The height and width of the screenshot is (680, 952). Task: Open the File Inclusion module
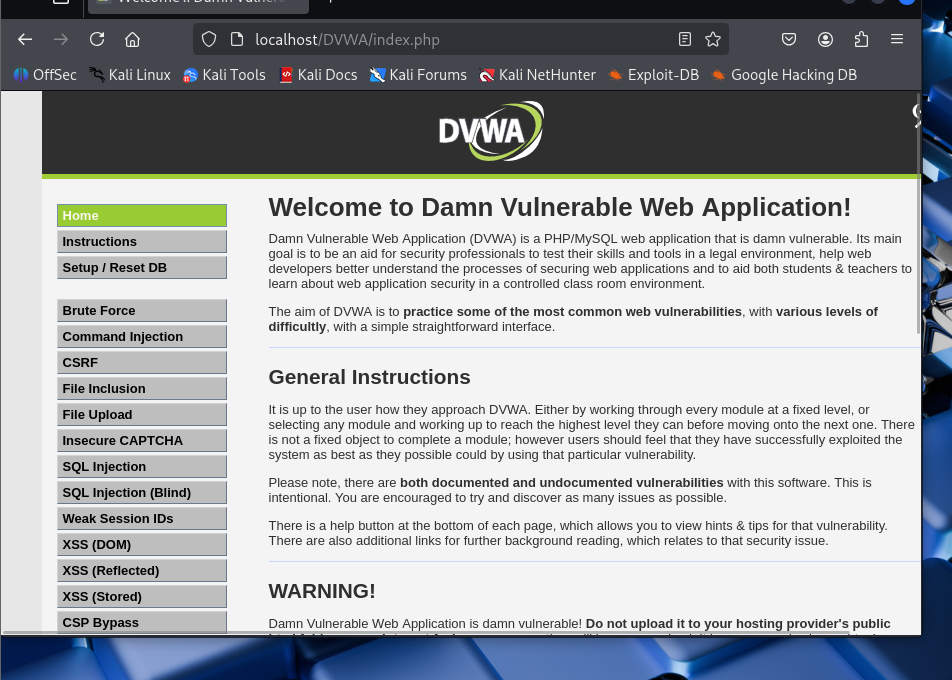[142, 389]
